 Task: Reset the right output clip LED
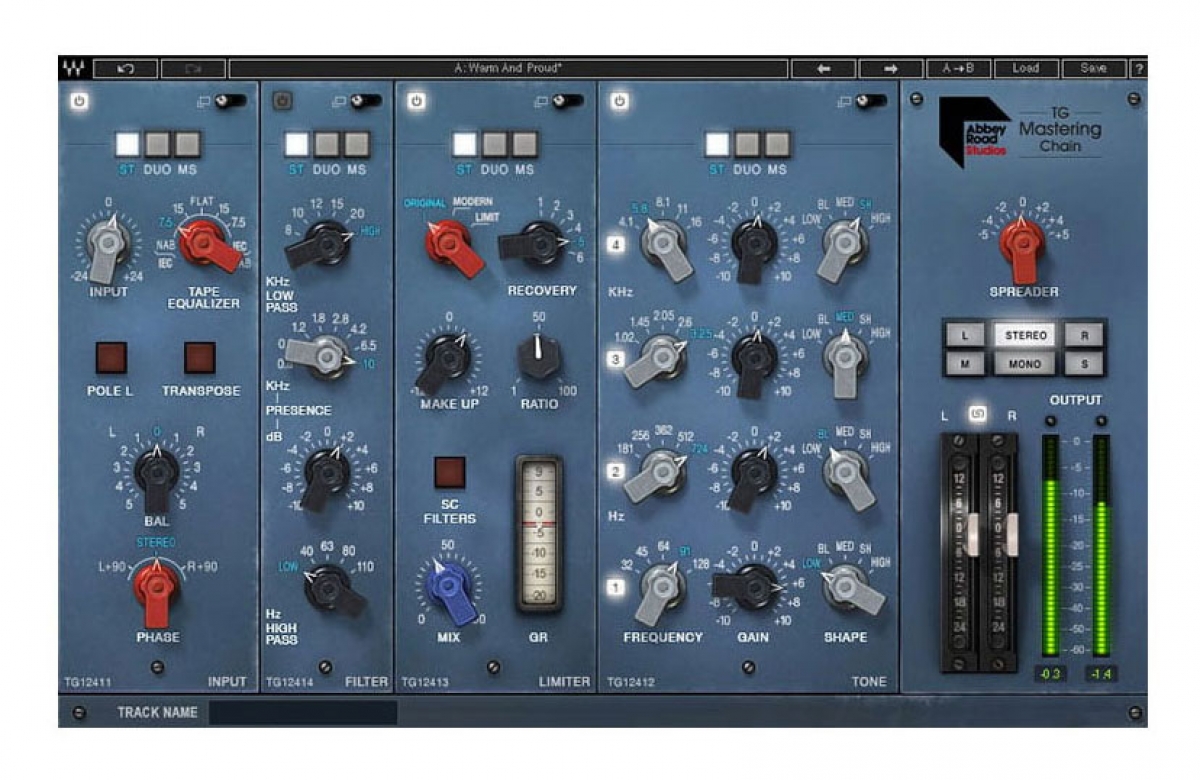[1101, 420]
